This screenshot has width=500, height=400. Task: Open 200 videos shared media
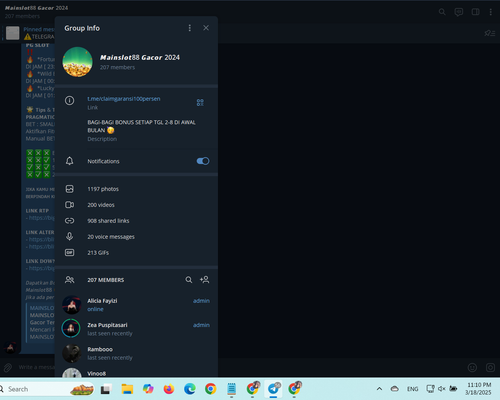[x=136, y=205]
